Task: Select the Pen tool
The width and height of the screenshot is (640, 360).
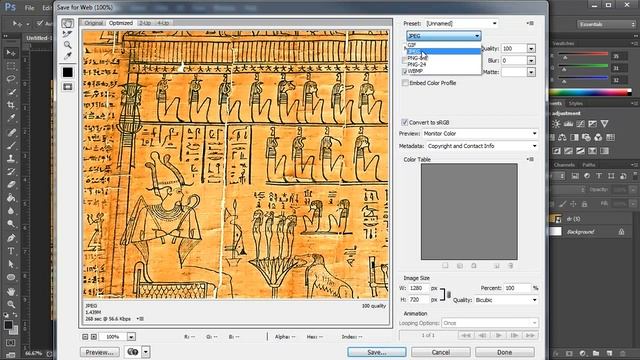Action: pyautogui.click(x=11, y=238)
